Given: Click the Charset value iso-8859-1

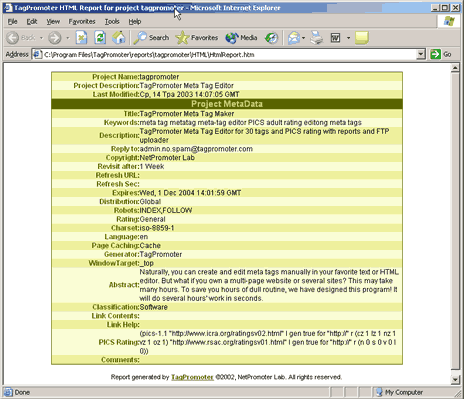Looking at the screenshot, I should [x=157, y=228].
